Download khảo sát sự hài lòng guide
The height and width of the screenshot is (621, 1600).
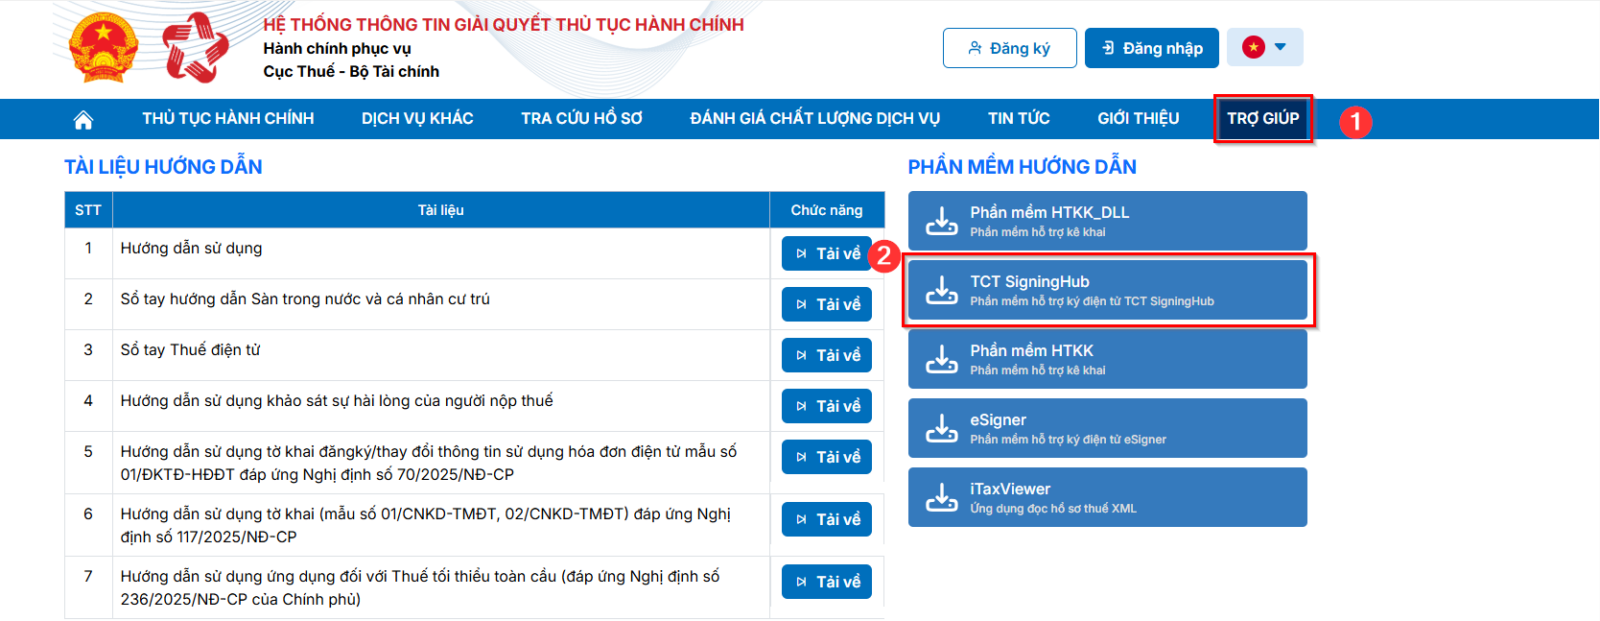click(827, 407)
